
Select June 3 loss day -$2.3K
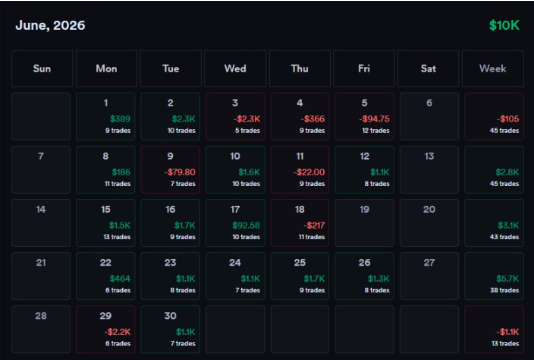[x=235, y=116]
